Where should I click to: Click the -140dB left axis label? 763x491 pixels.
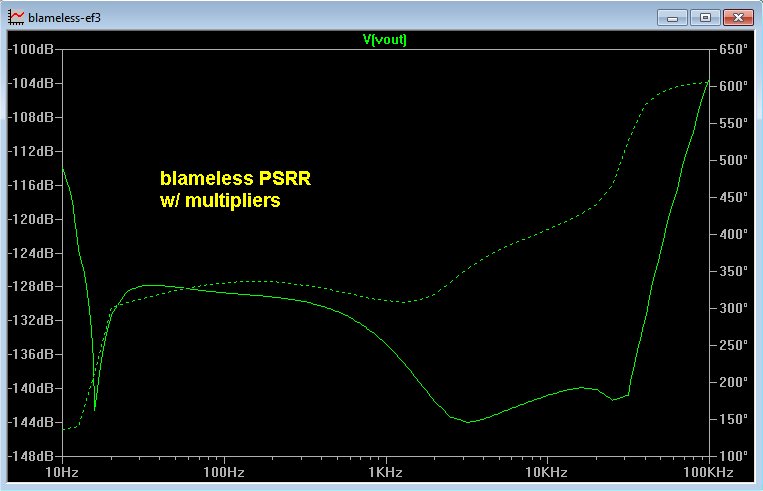tap(31, 388)
